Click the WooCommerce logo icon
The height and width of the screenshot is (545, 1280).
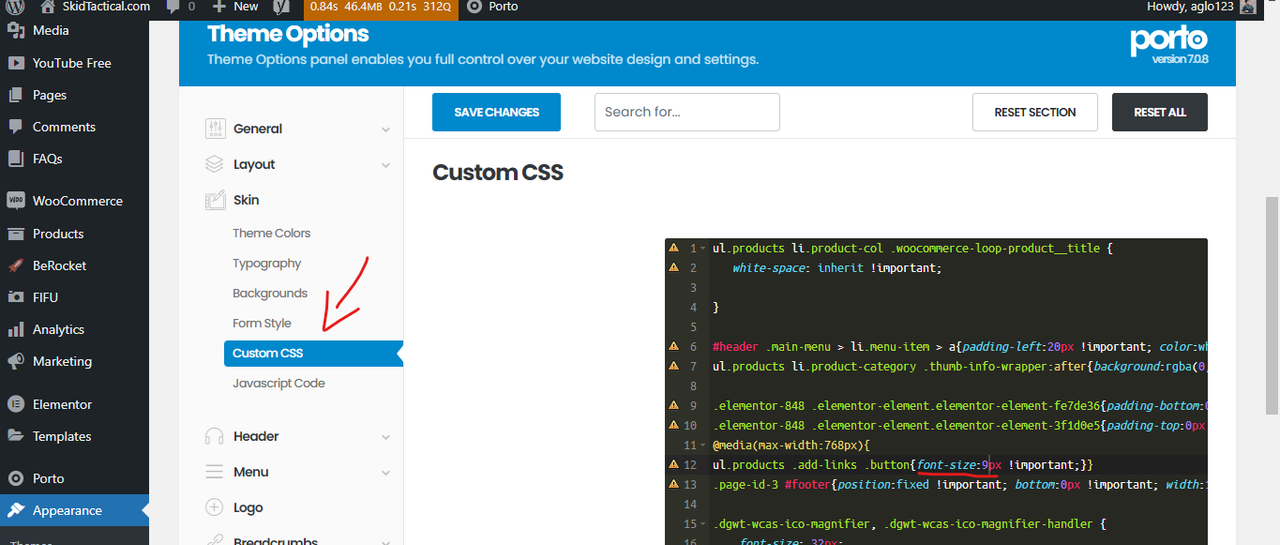(15, 201)
